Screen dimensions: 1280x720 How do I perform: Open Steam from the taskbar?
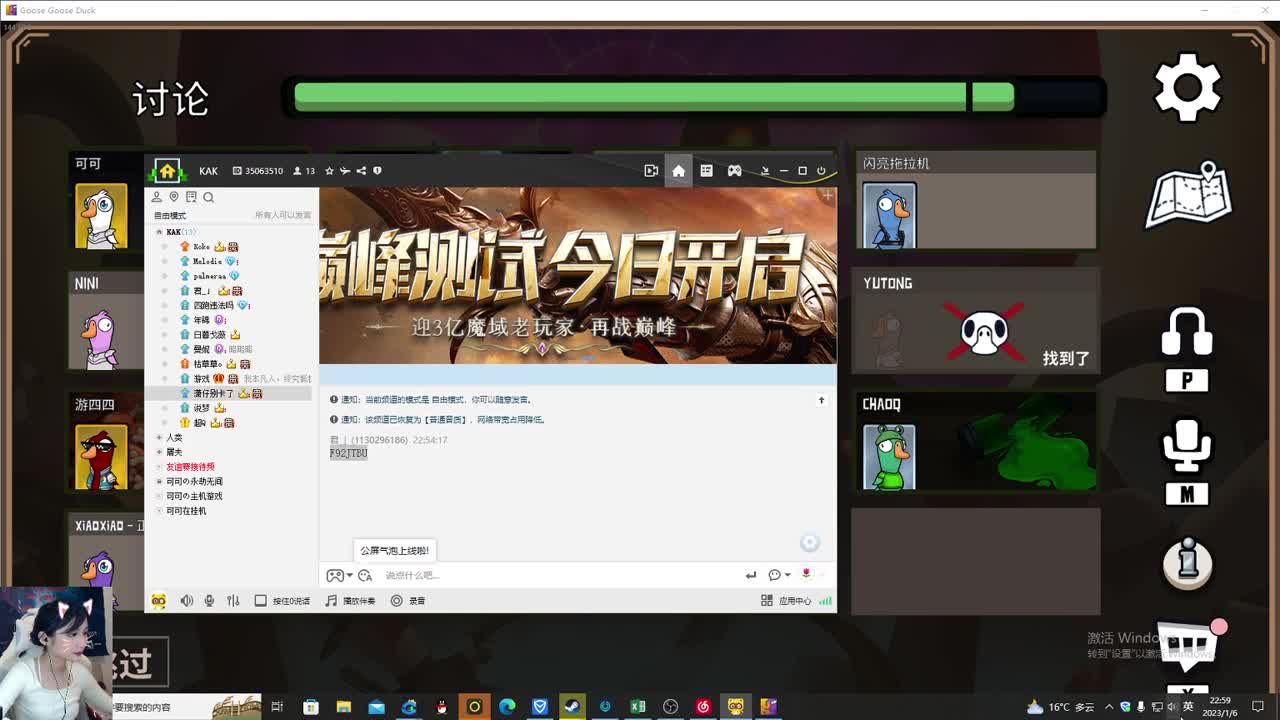pos(572,707)
